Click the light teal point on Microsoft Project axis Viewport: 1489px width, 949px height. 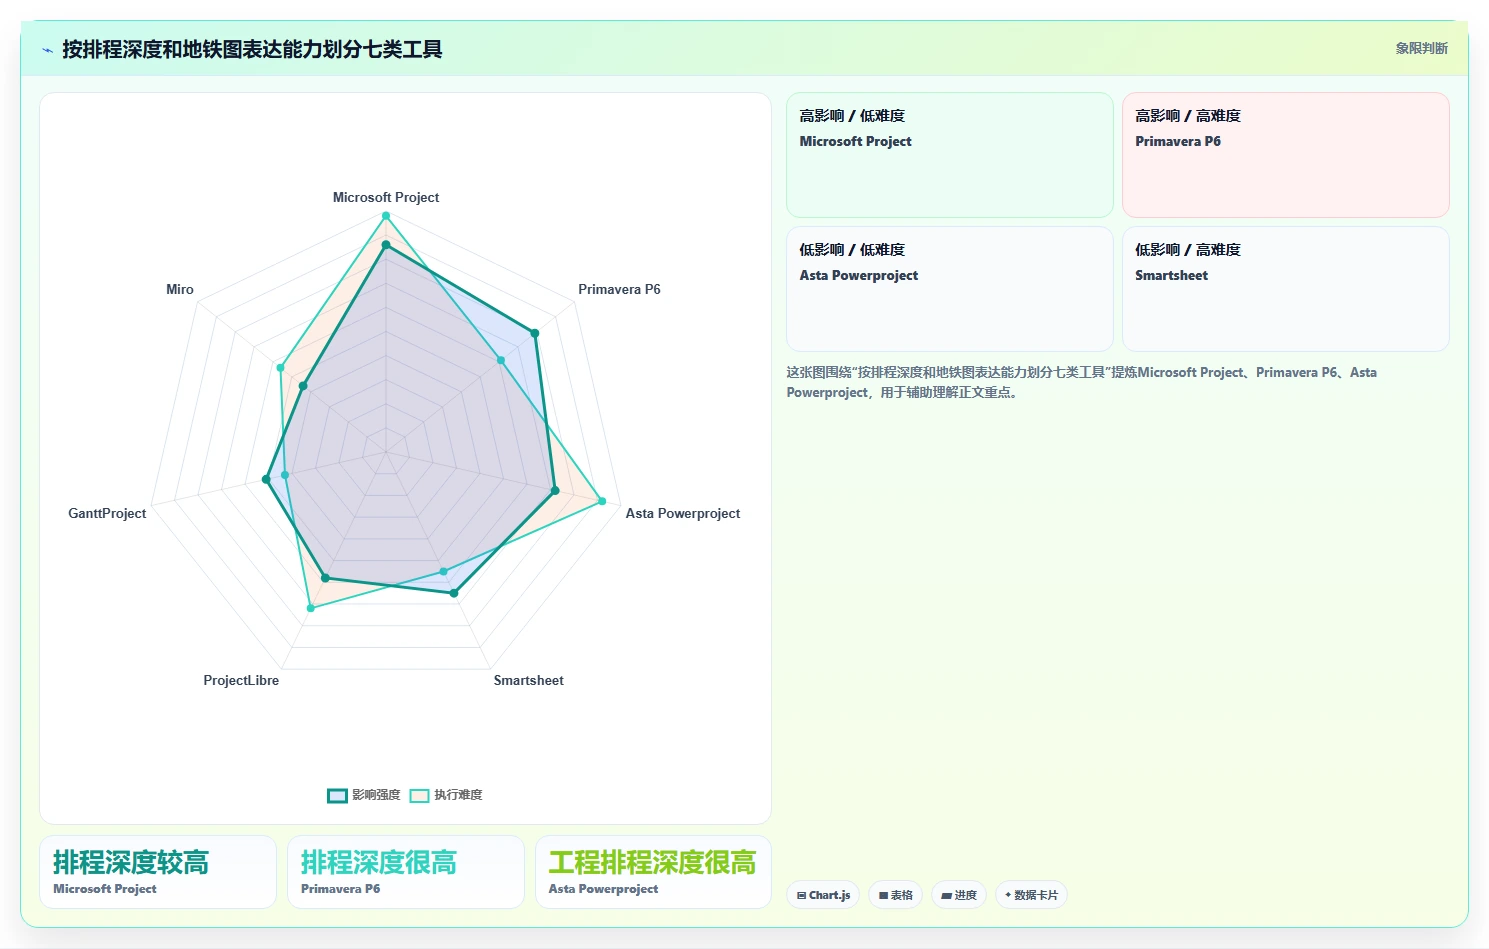[386, 216]
